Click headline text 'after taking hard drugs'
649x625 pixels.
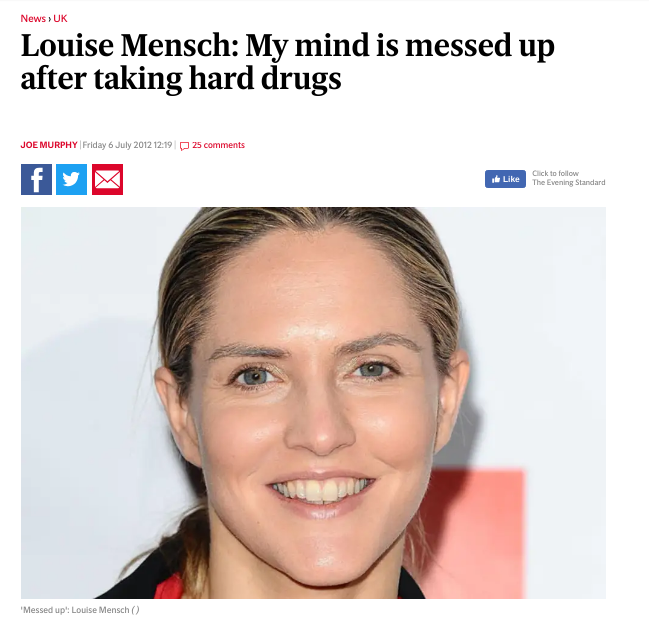pos(181,78)
